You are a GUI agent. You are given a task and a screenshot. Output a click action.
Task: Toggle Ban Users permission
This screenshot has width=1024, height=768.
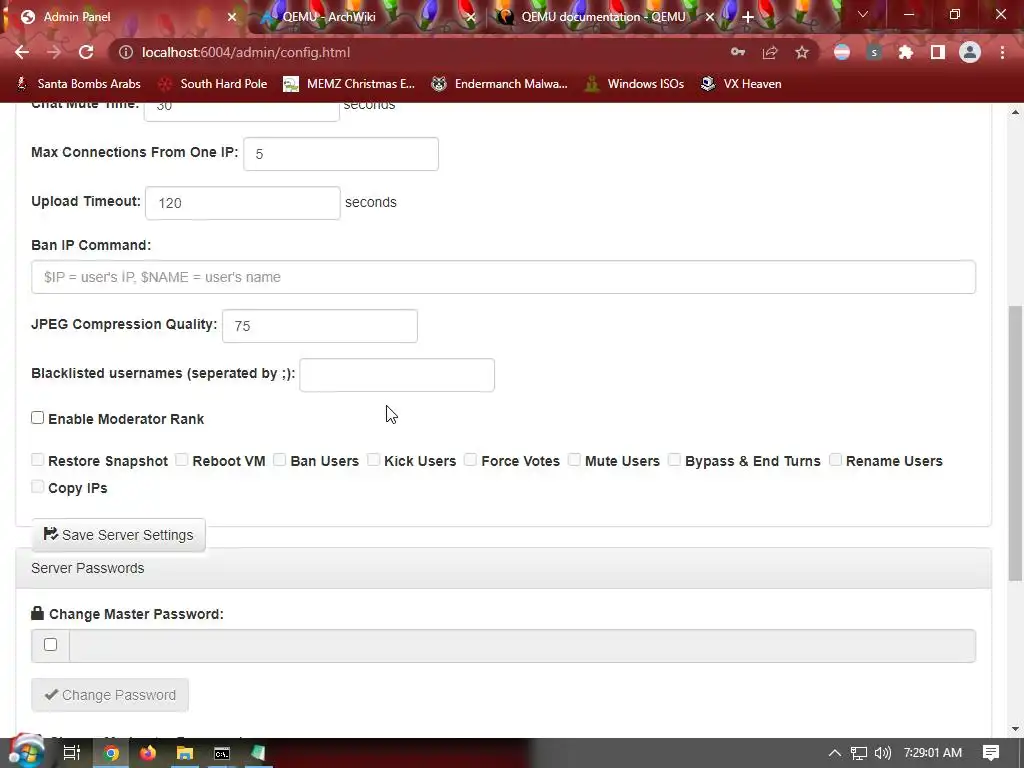click(x=280, y=460)
